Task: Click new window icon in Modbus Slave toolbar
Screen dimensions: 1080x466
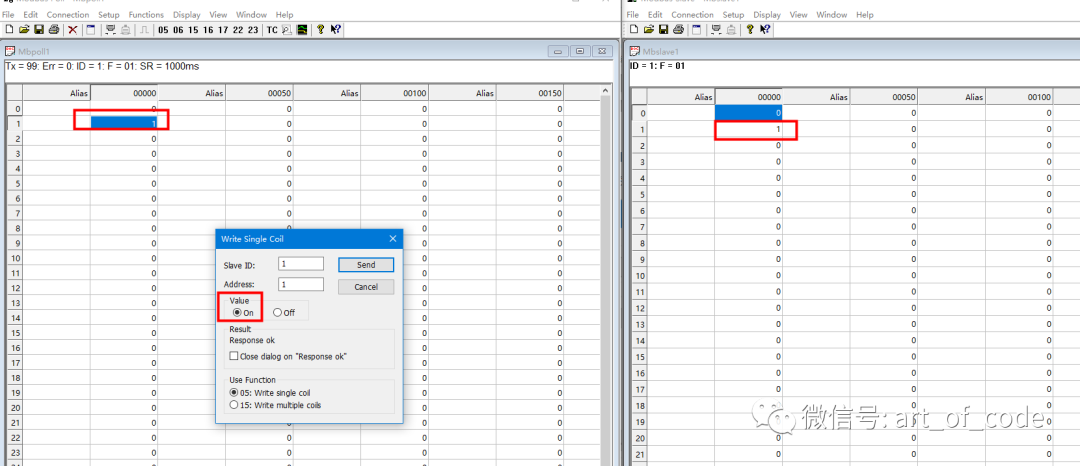Action: 696,30
